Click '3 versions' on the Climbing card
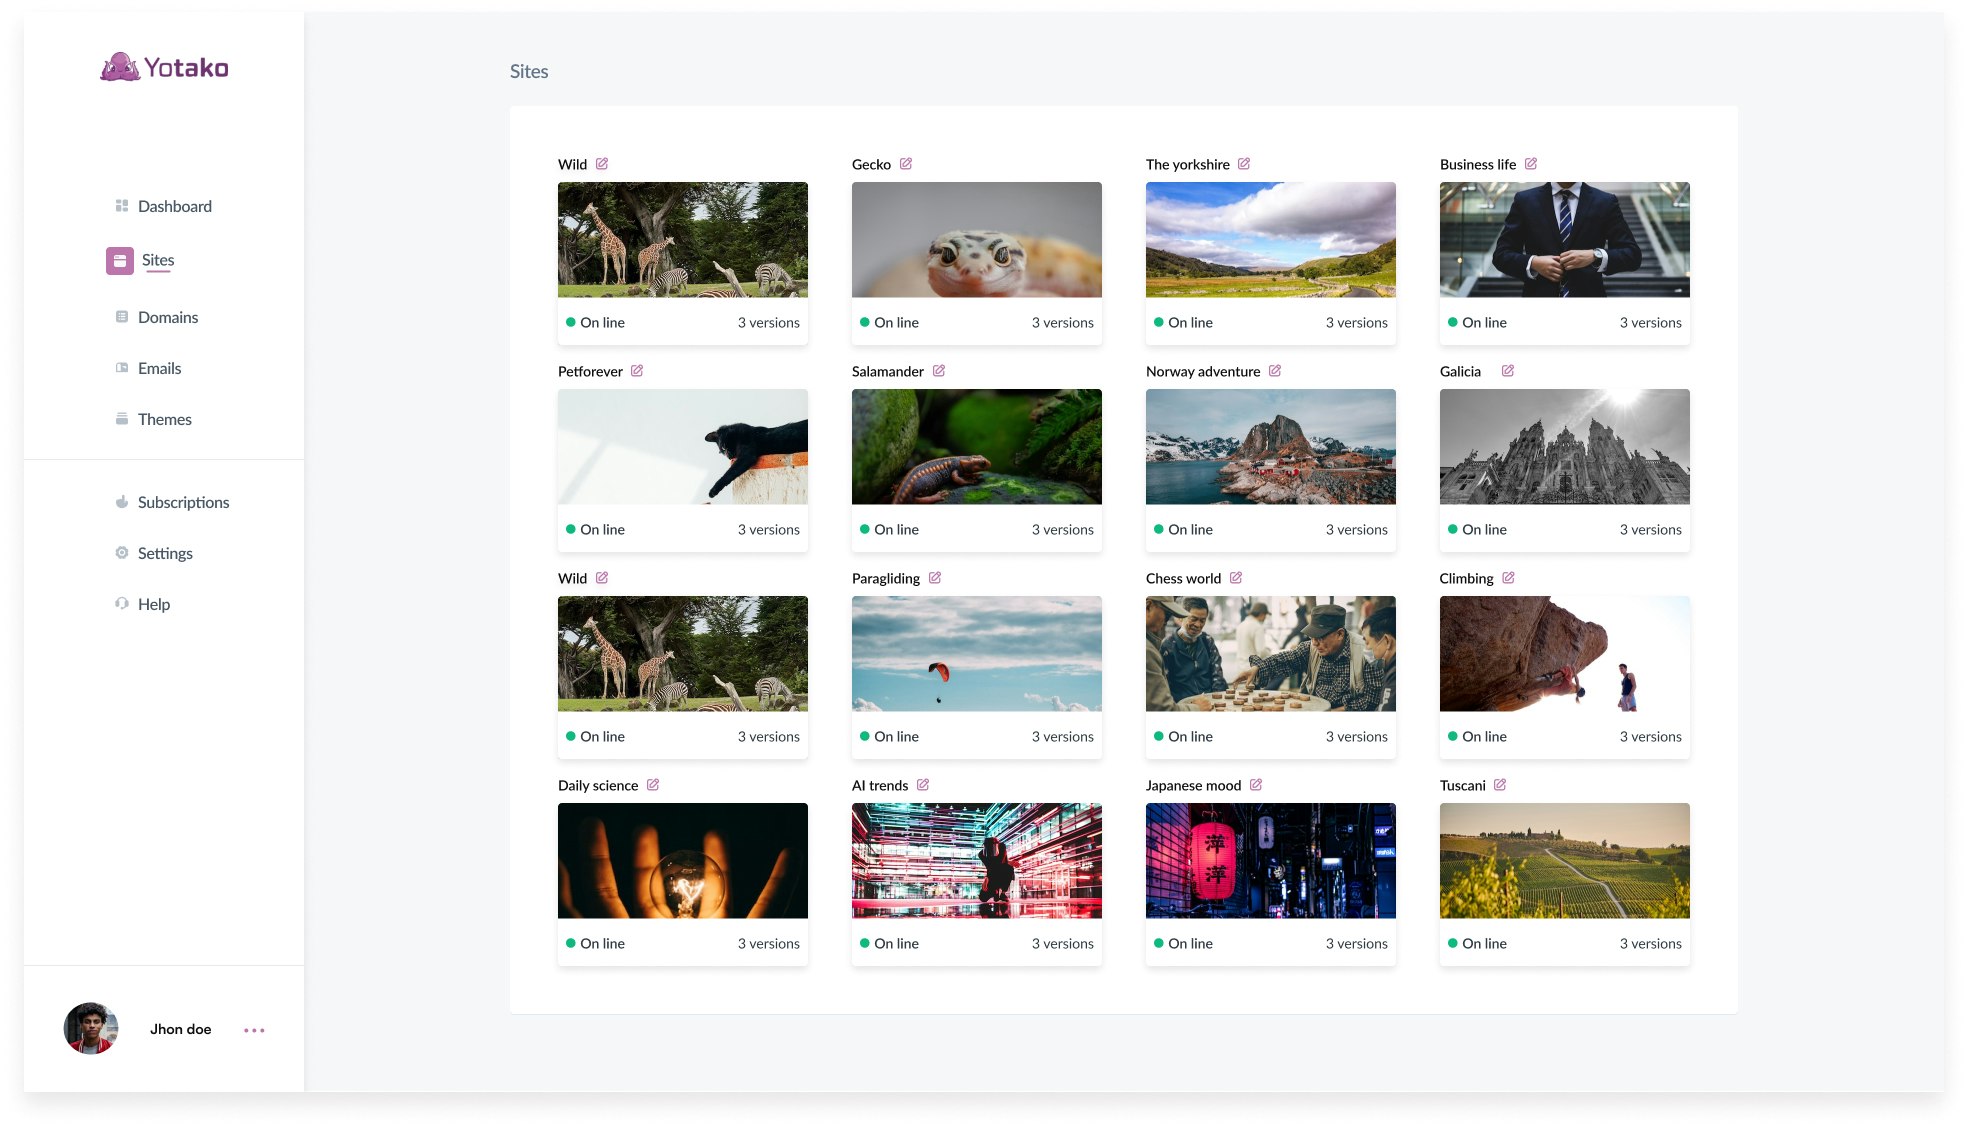 pos(1651,737)
